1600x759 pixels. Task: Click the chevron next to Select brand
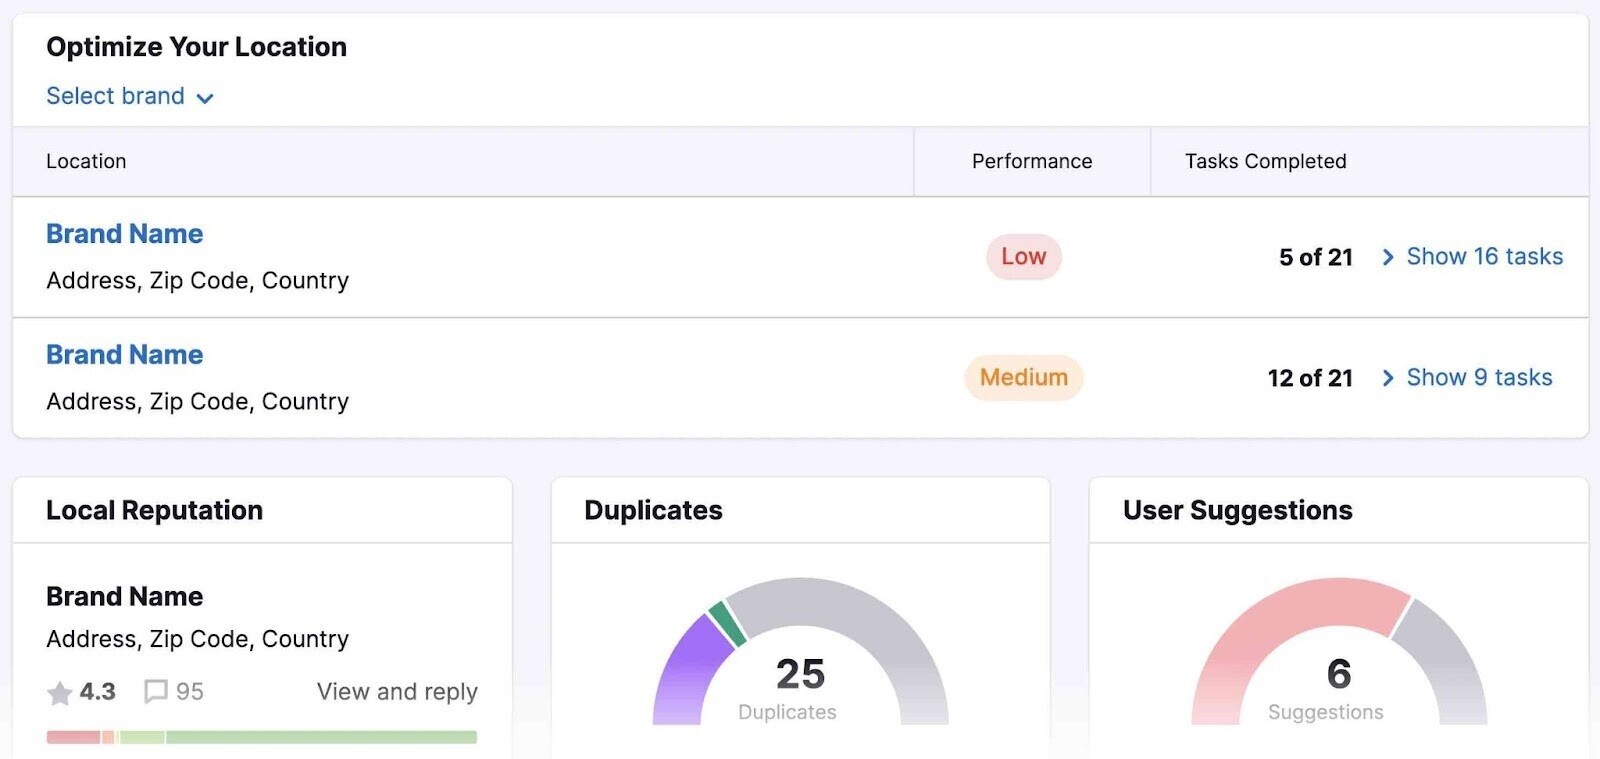(x=205, y=98)
